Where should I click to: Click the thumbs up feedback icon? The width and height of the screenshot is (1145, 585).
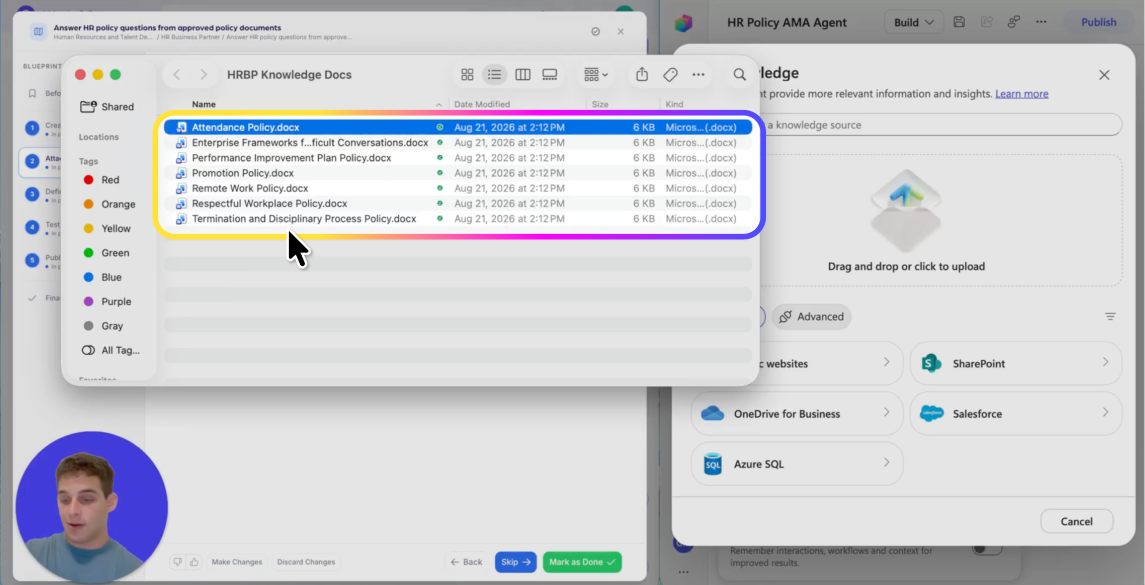tap(194, 562)
